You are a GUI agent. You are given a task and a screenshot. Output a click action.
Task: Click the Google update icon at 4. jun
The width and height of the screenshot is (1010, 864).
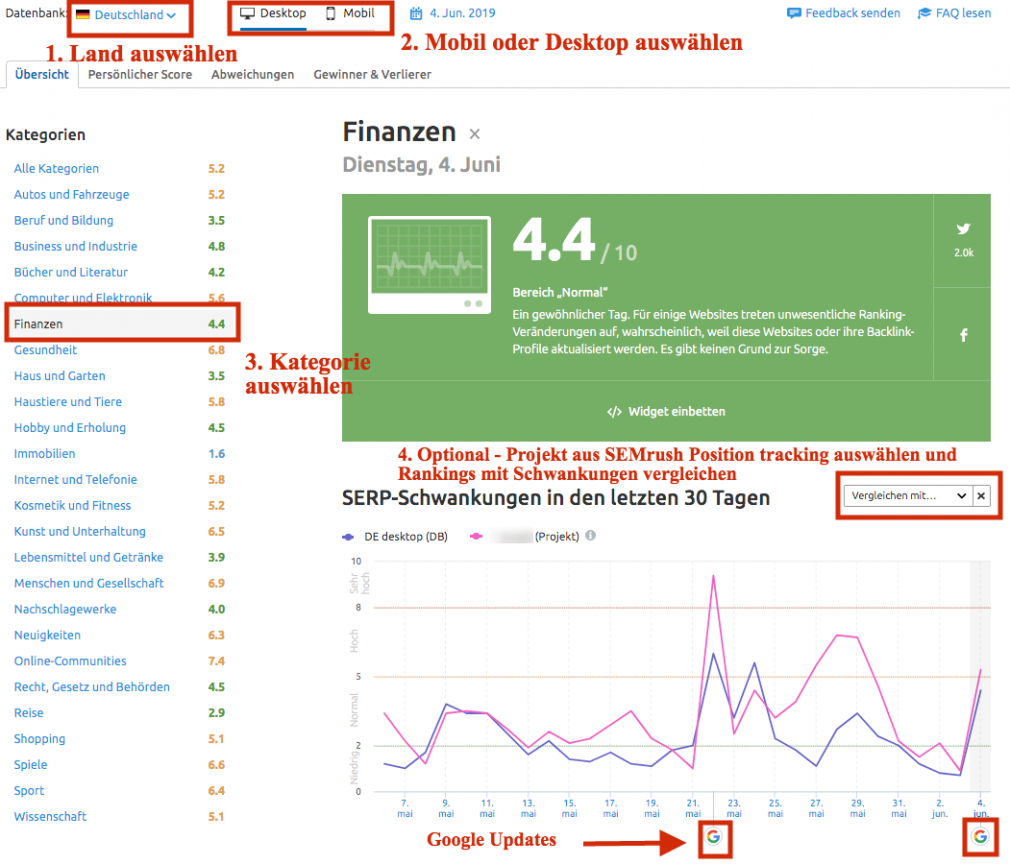[x=980, y=836]
